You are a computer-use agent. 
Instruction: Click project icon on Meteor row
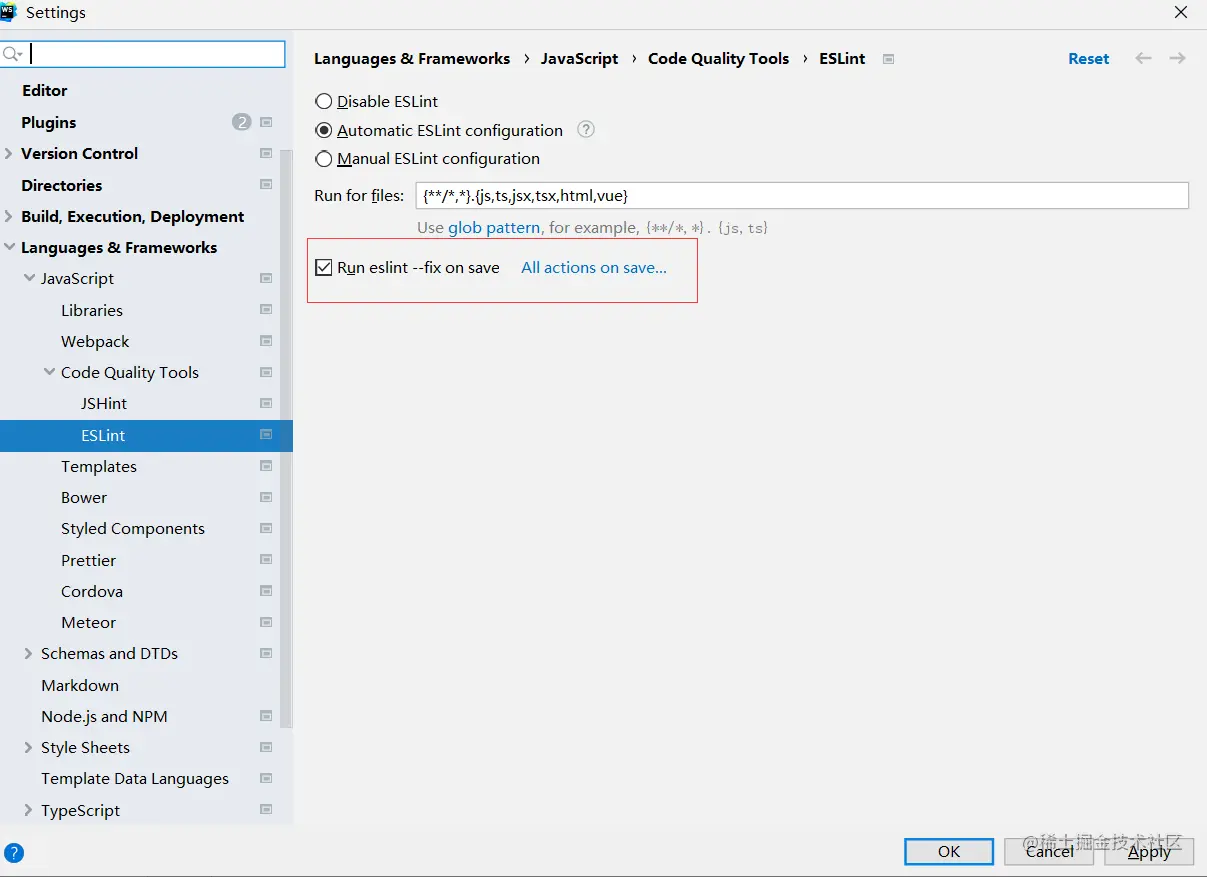point(266,622)
